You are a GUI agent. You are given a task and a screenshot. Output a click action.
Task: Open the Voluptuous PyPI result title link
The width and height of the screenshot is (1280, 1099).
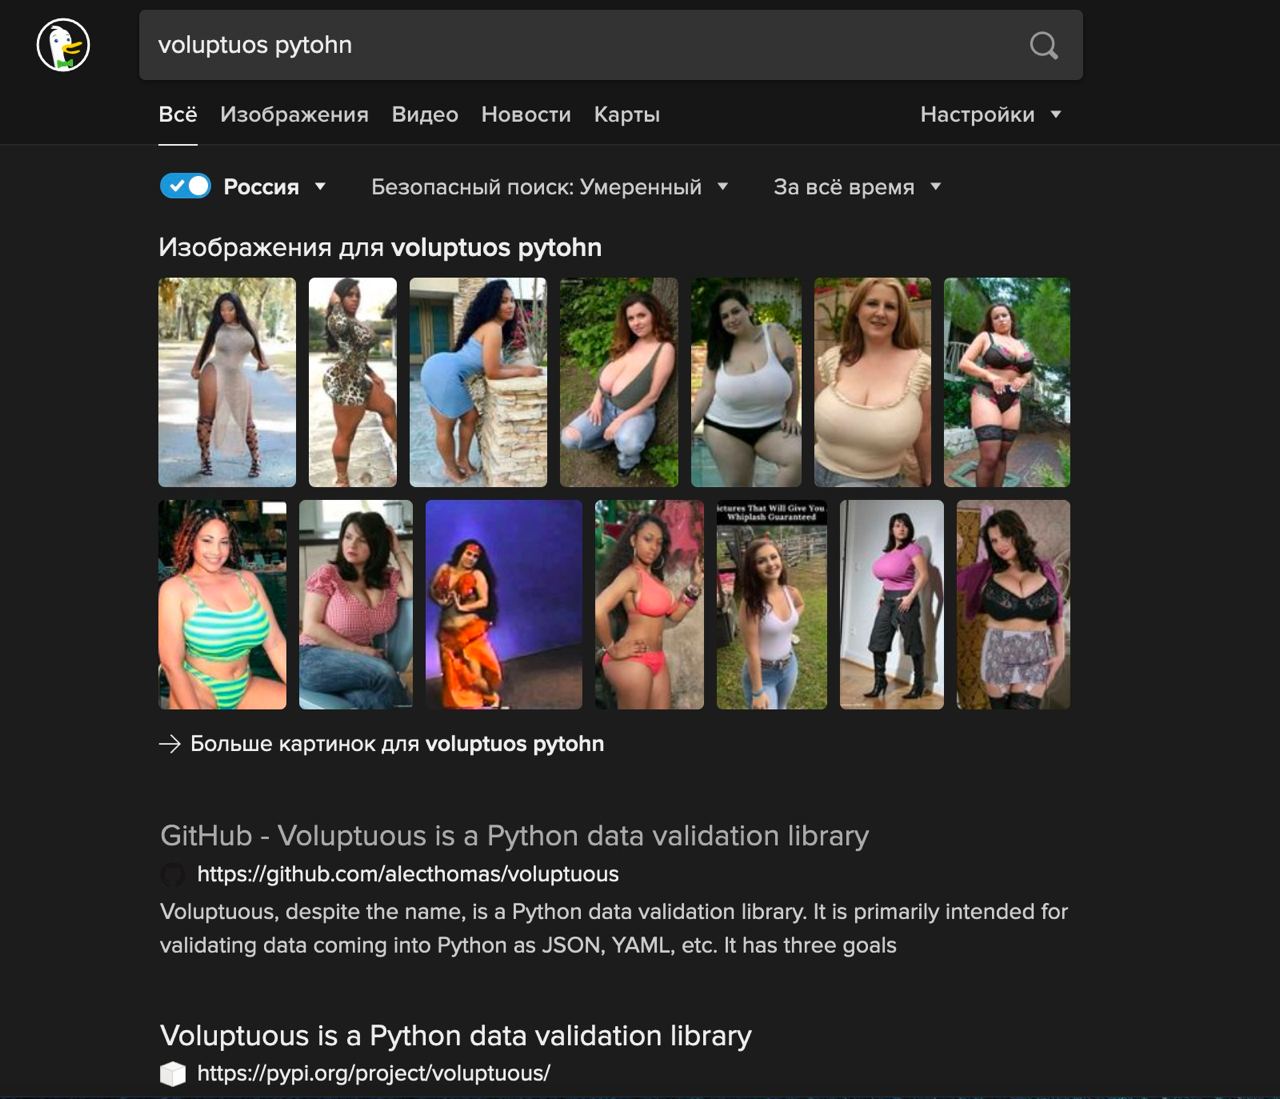(x=456, y=1036)
